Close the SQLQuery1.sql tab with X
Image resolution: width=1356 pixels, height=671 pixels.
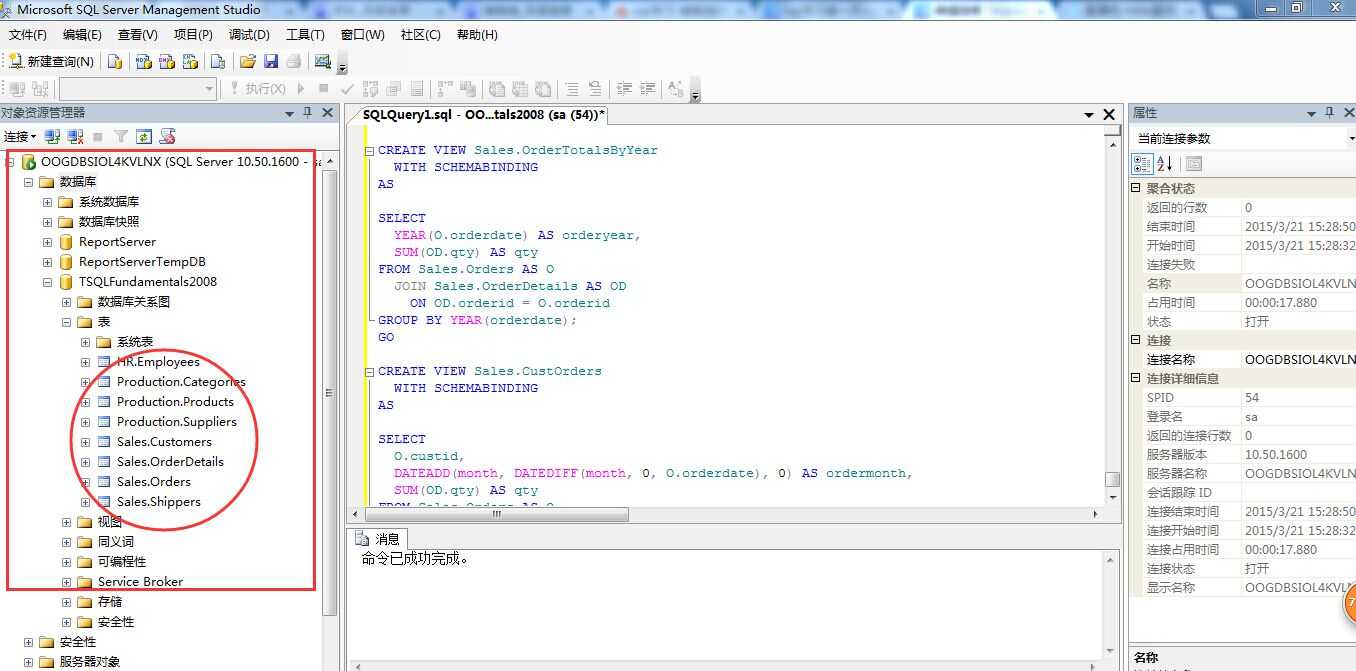tap(1109, 115)
